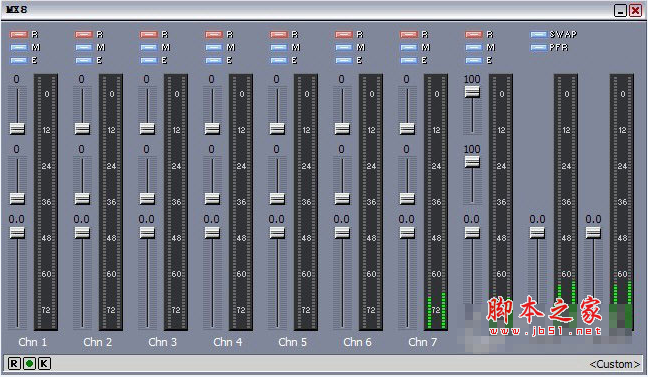648x377 pixels.
Task: Toggle the R button on channel 7
Action: (x=409, y=34)
